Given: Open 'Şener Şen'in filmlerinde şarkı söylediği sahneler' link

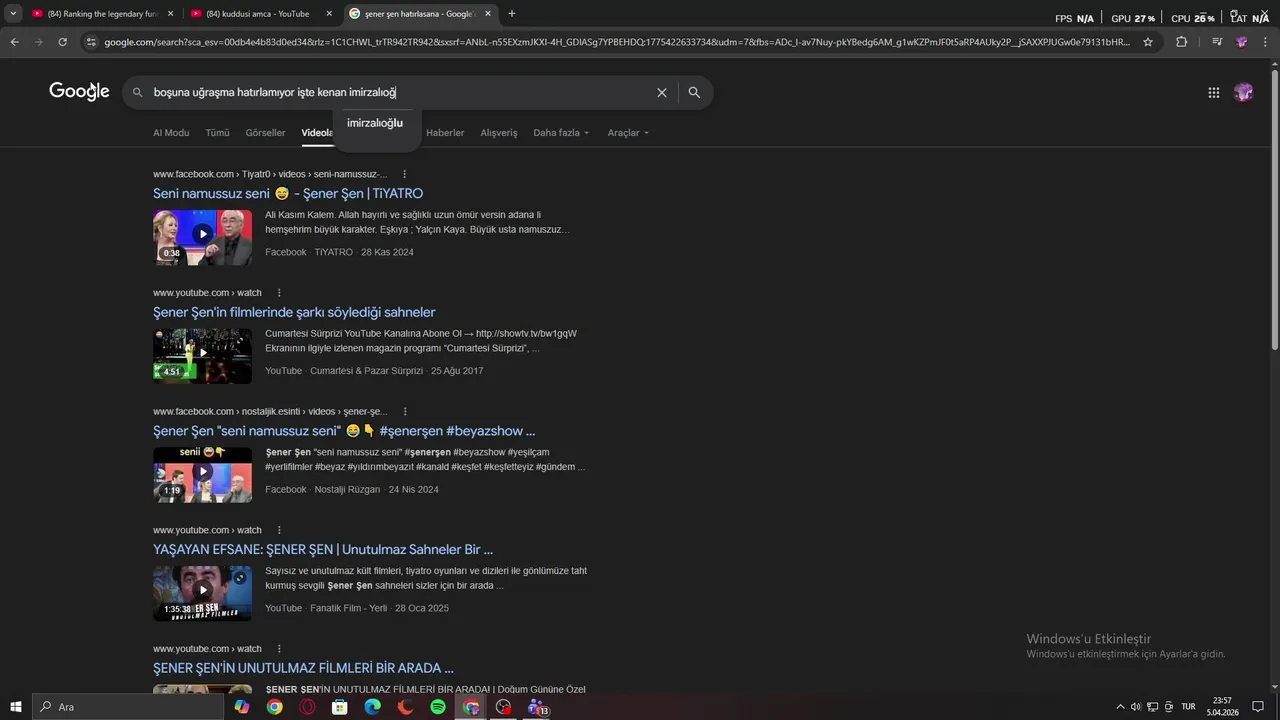Looking at the screenshot, I should 294,312.
